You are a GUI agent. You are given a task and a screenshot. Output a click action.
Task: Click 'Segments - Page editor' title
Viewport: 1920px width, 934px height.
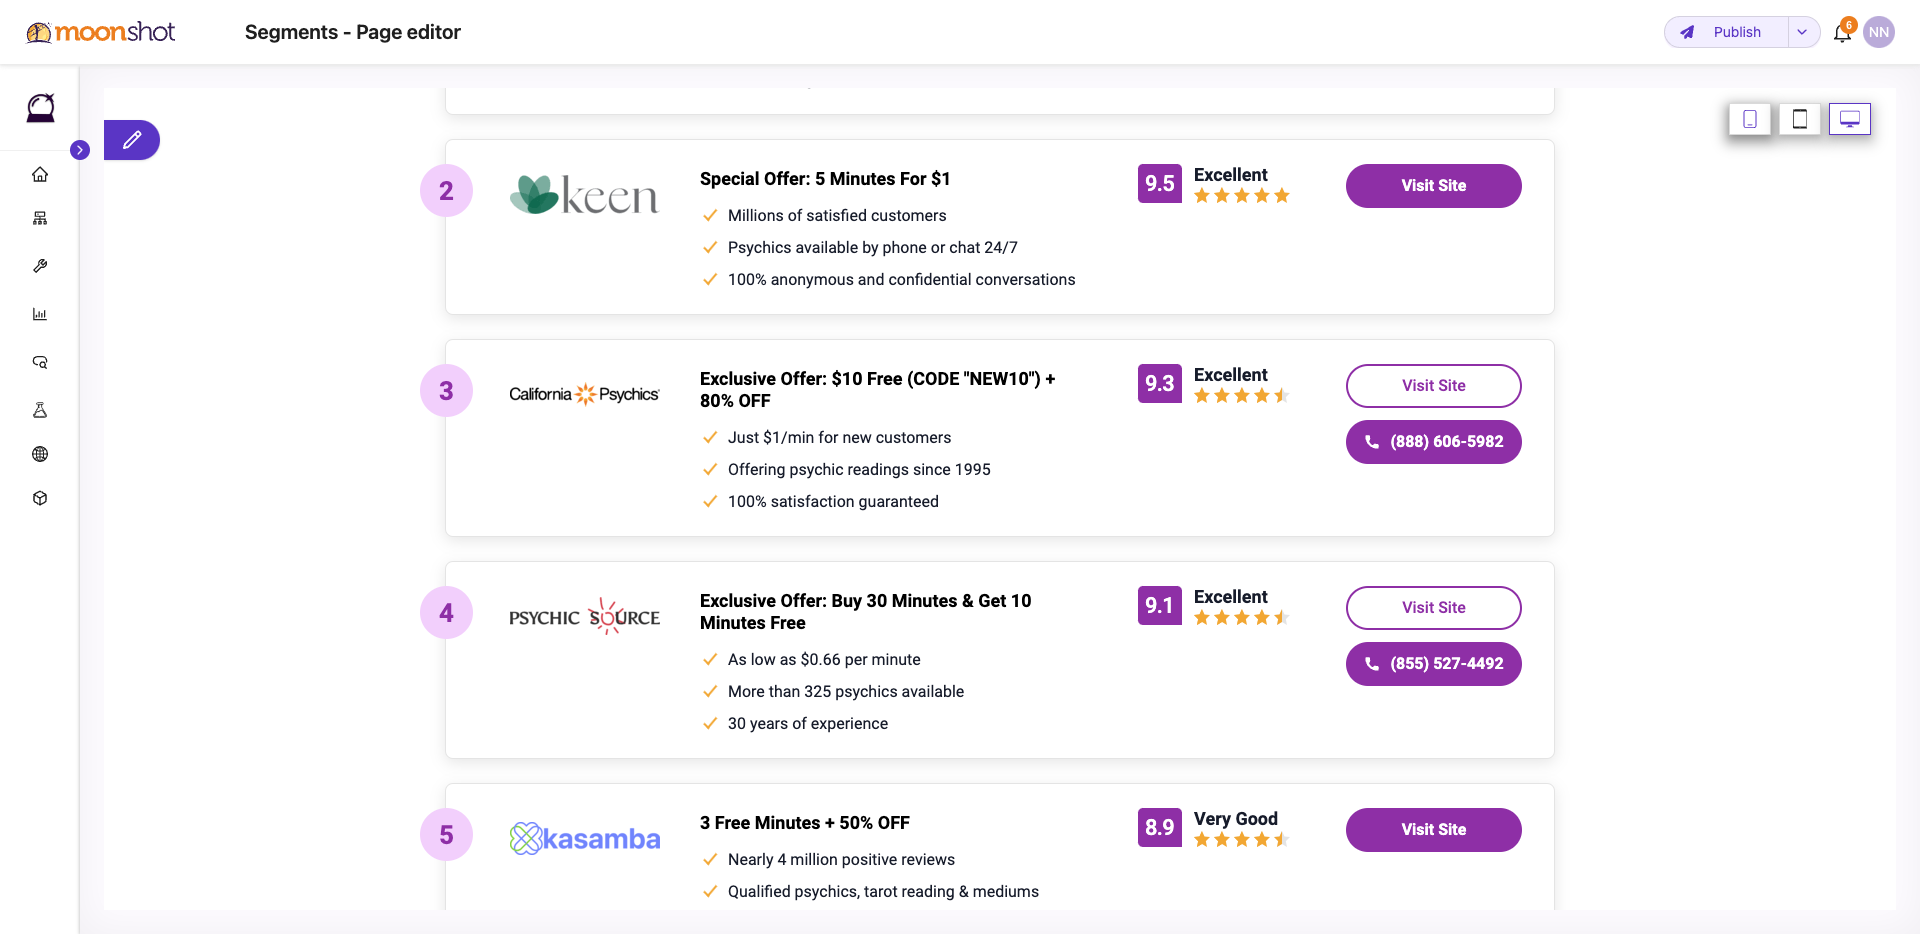(353, 32)
